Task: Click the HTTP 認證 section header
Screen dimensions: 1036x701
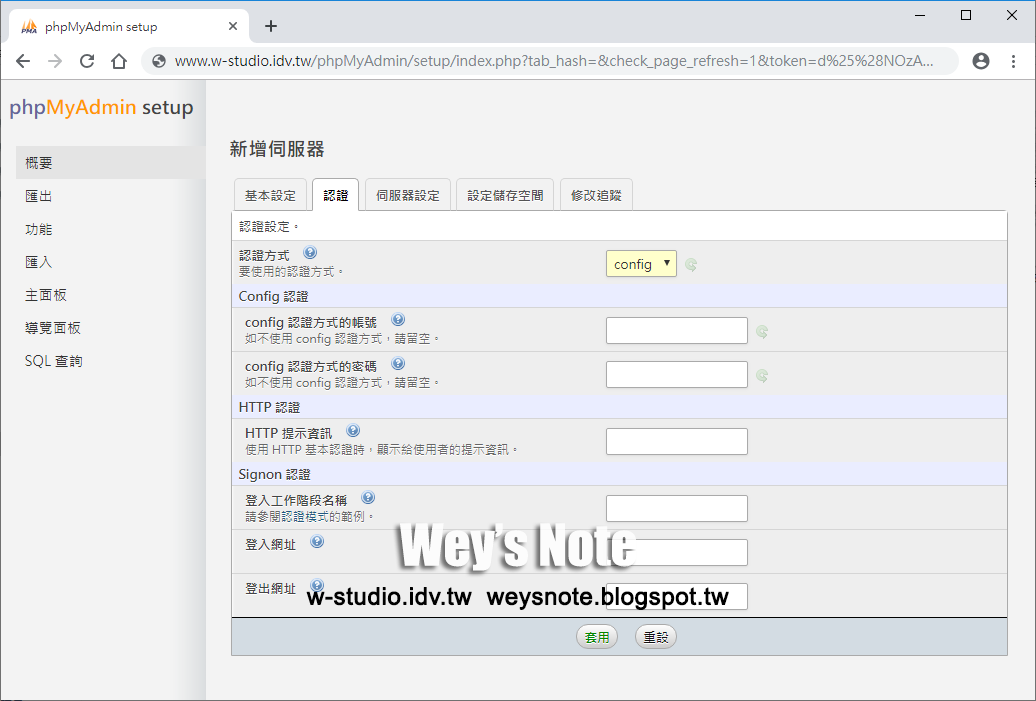Action: pyautogui.click(x=269, y=407)
